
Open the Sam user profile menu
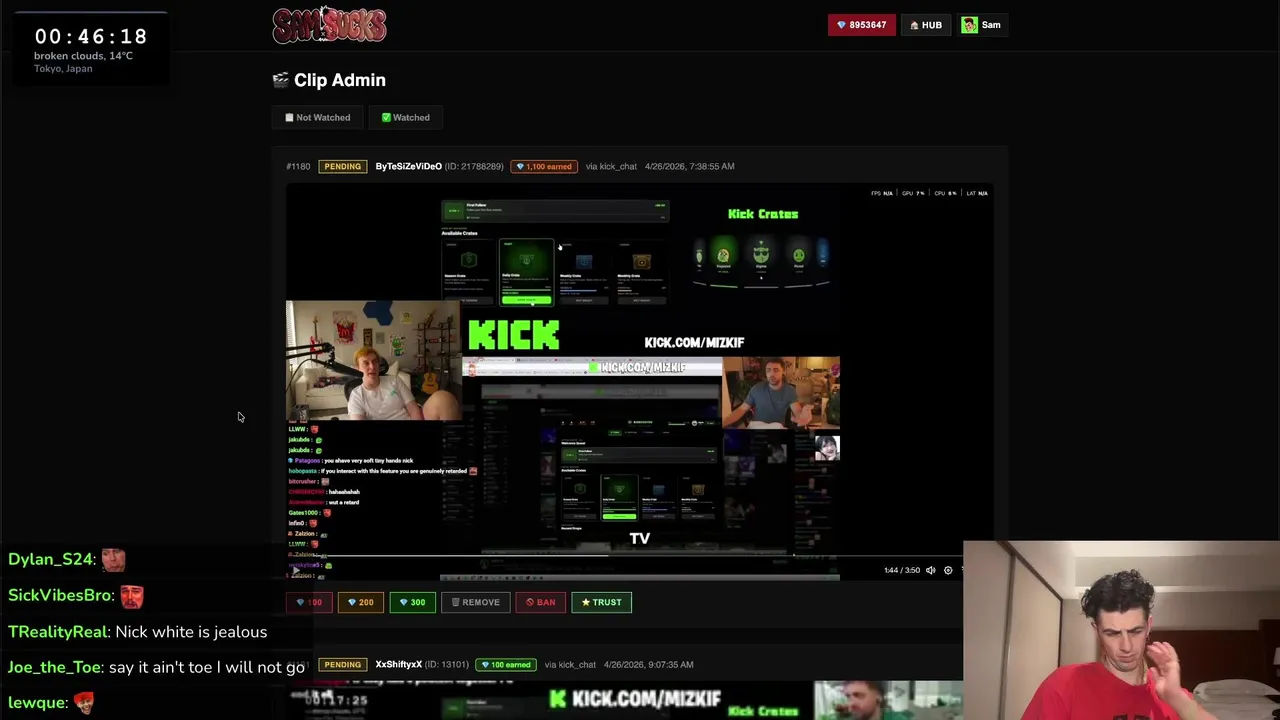(x=981, y=25)
